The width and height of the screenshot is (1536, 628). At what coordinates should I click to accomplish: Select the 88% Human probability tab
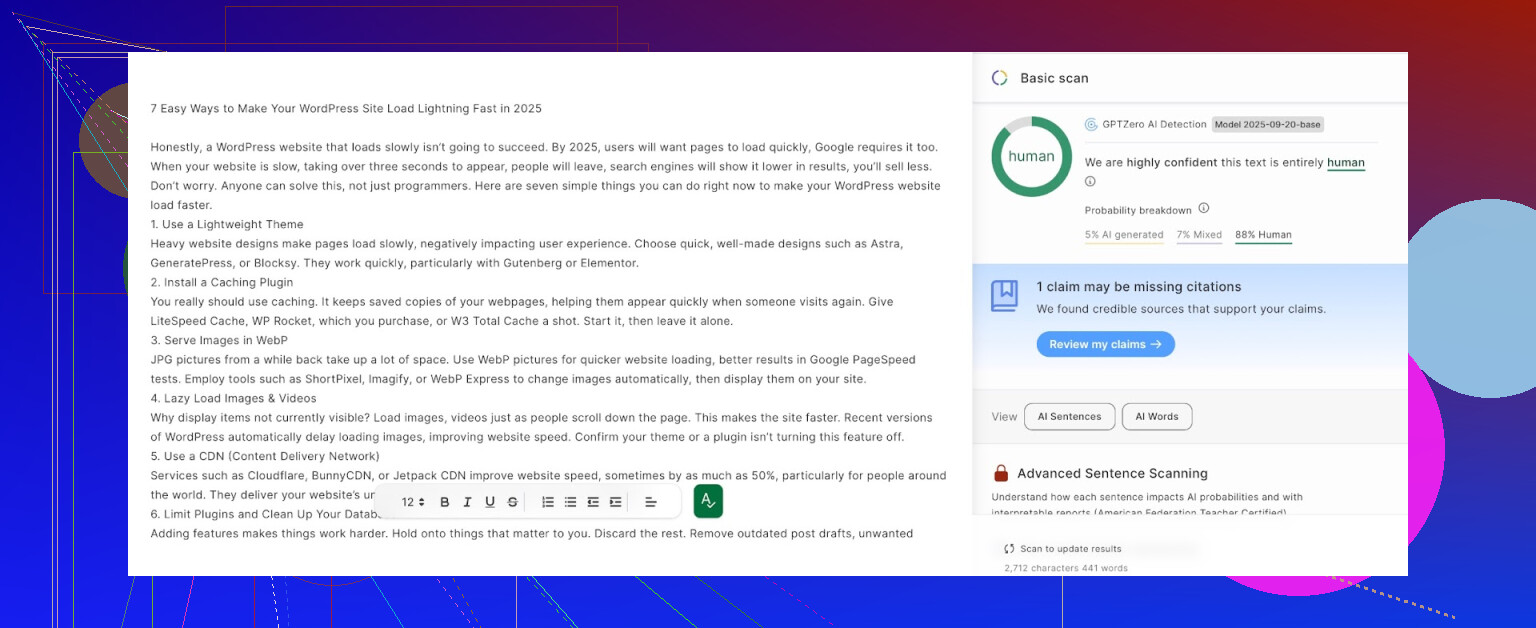click(x=1263, y=235)
